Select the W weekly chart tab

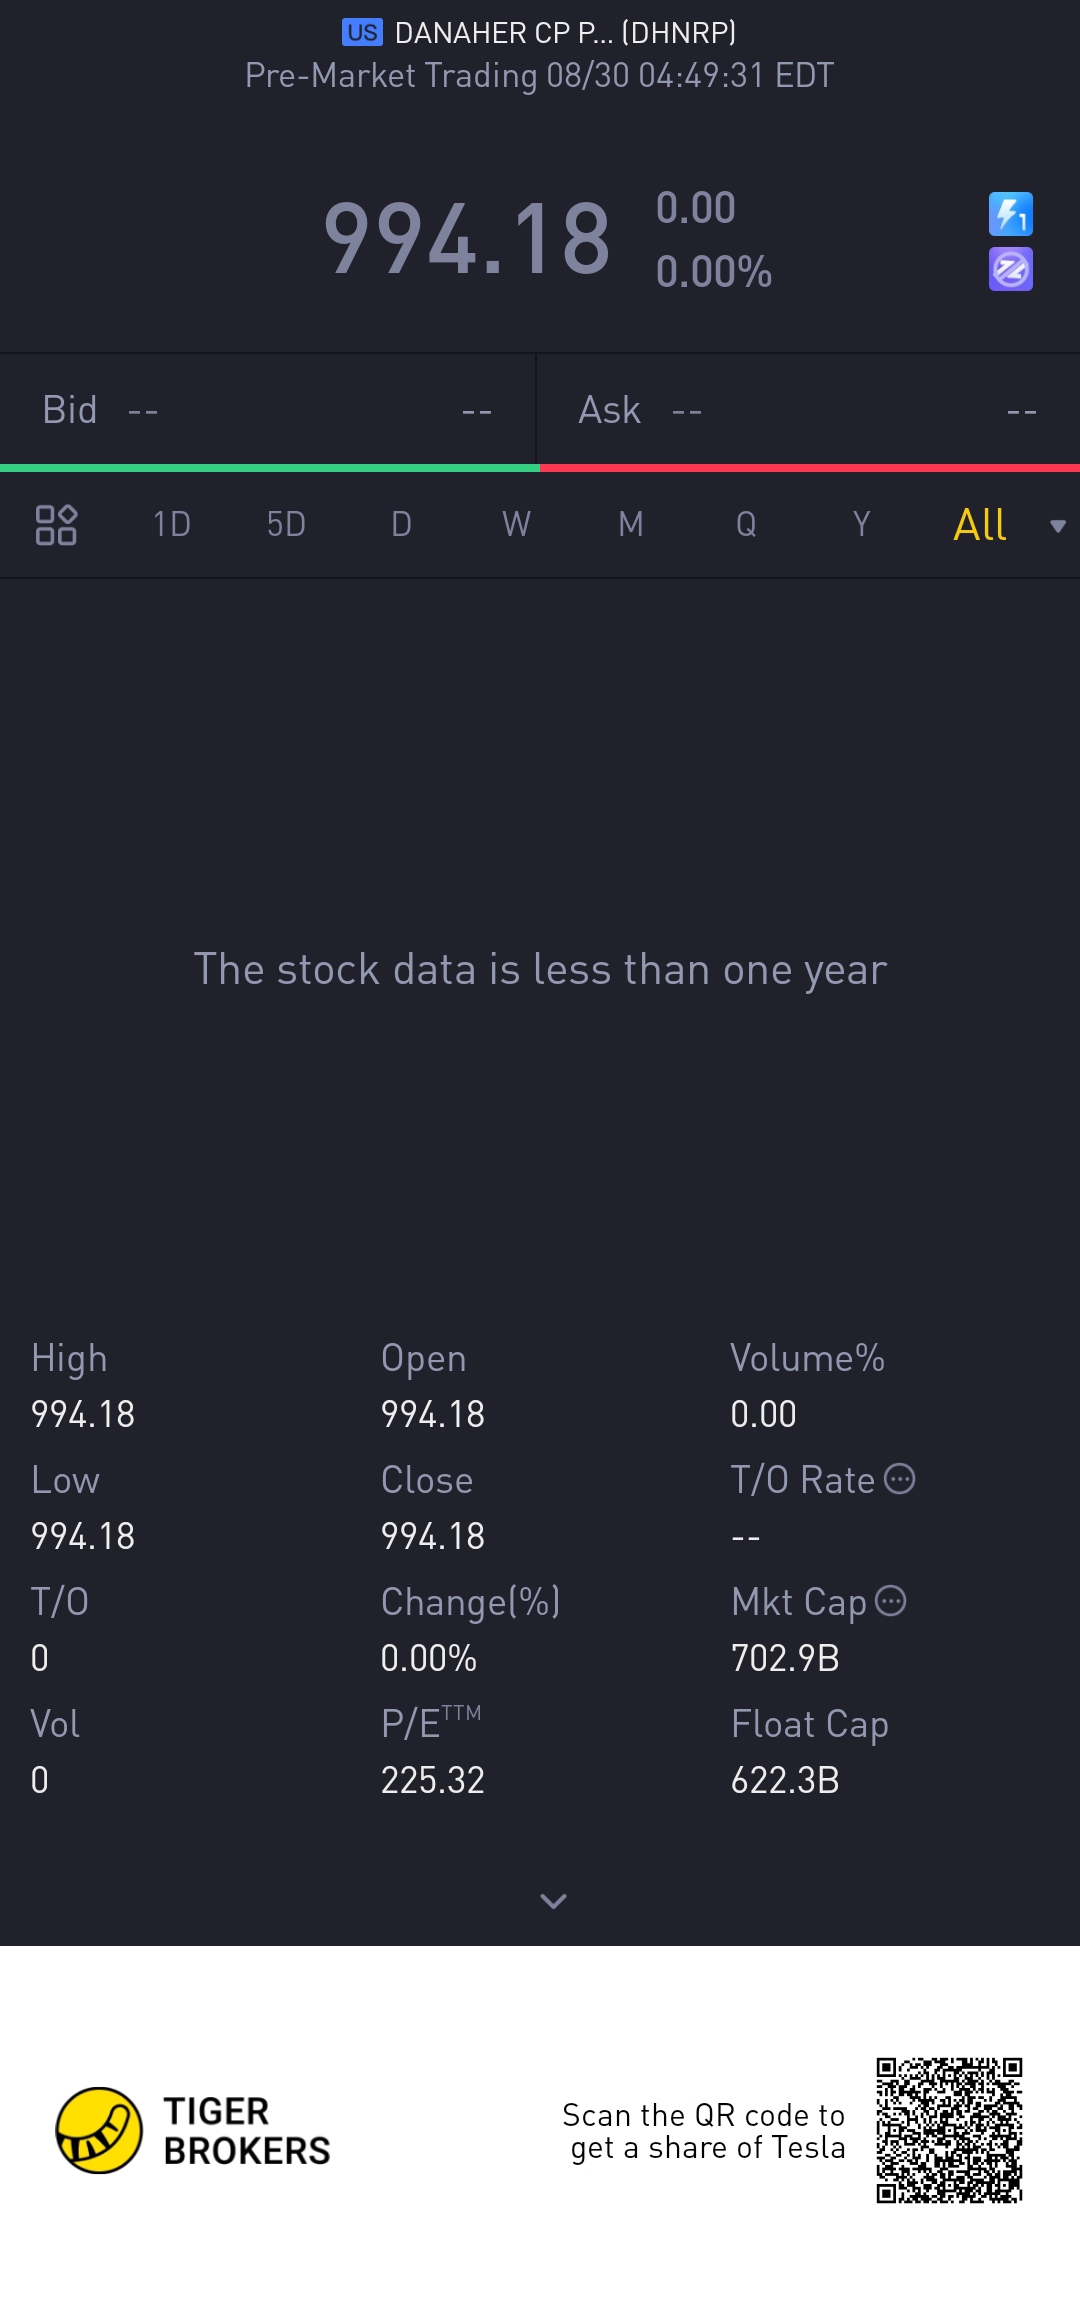click(516, 524)
